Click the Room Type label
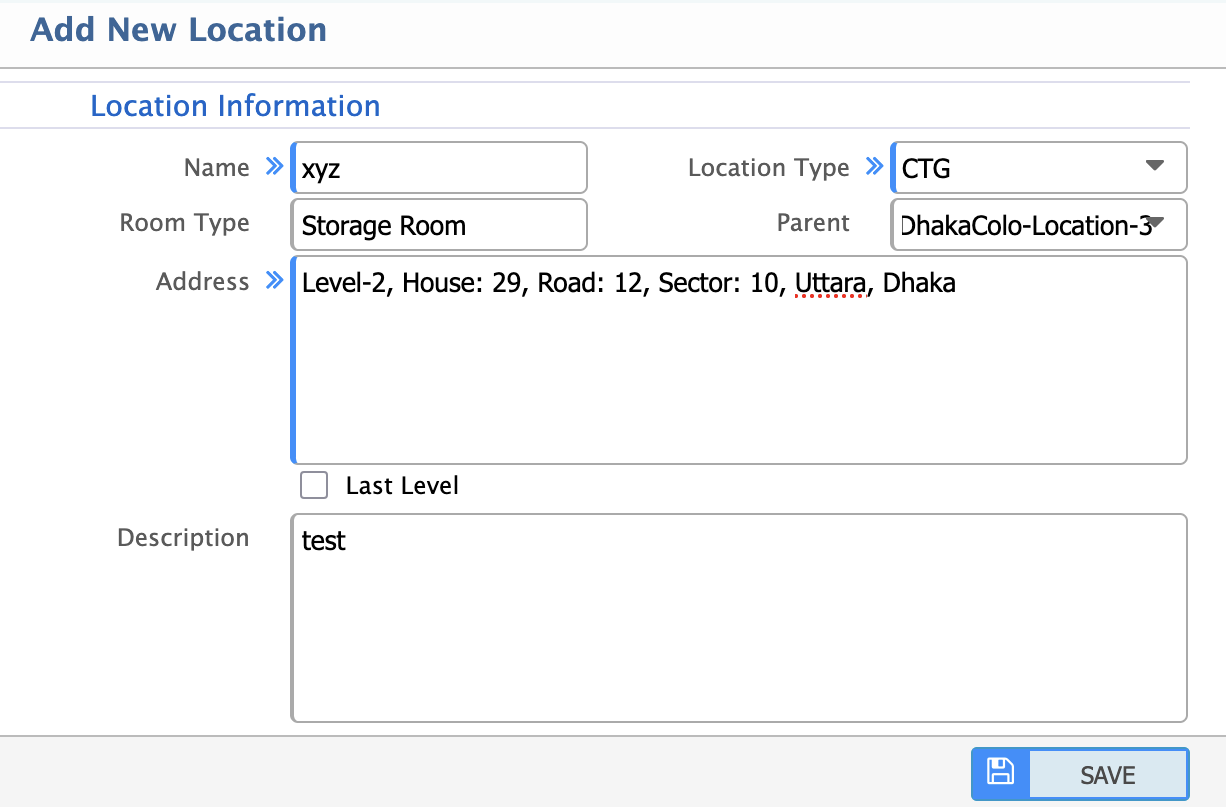Image resolution: width=1226 pixels, height=807 pixels. point(184,222)
